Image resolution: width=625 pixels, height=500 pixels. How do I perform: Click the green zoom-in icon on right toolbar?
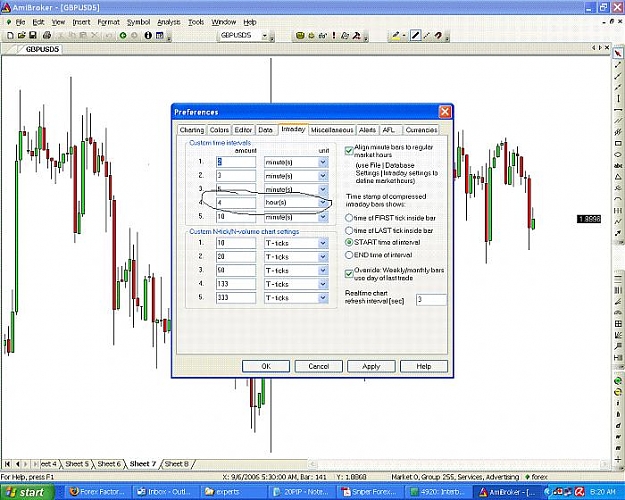click(x=618, y=381)
